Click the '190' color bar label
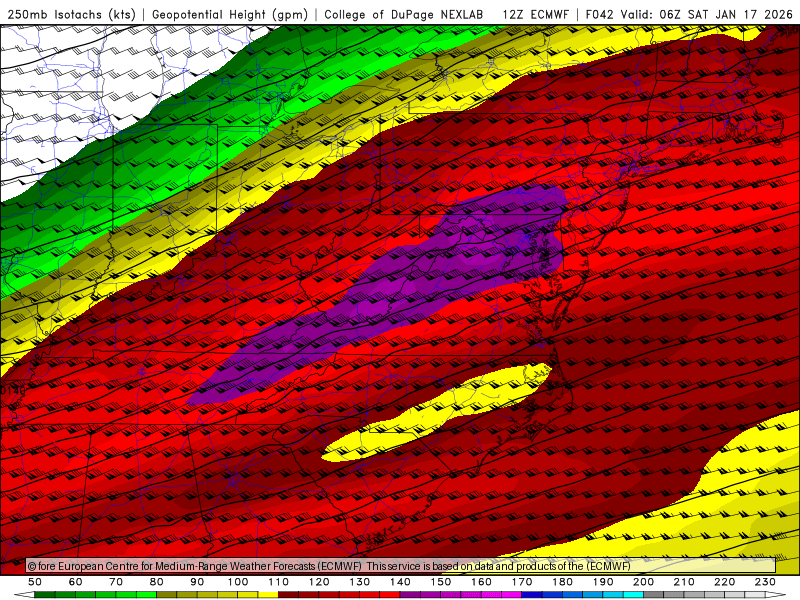 [604, 582]
